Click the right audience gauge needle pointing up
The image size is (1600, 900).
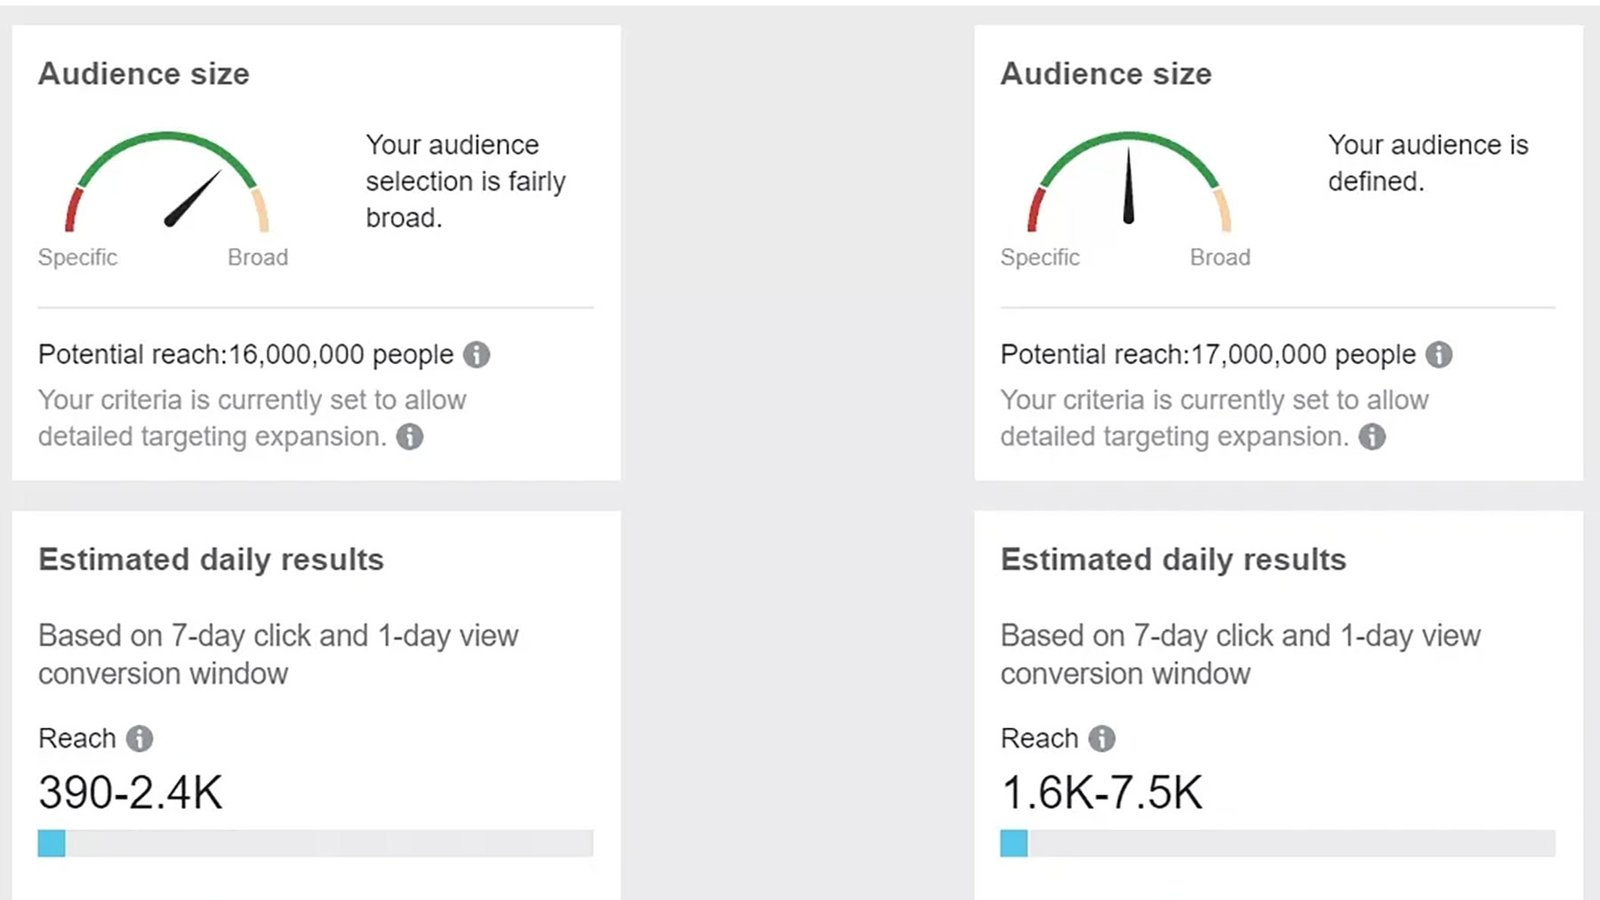coord(1129,185)
